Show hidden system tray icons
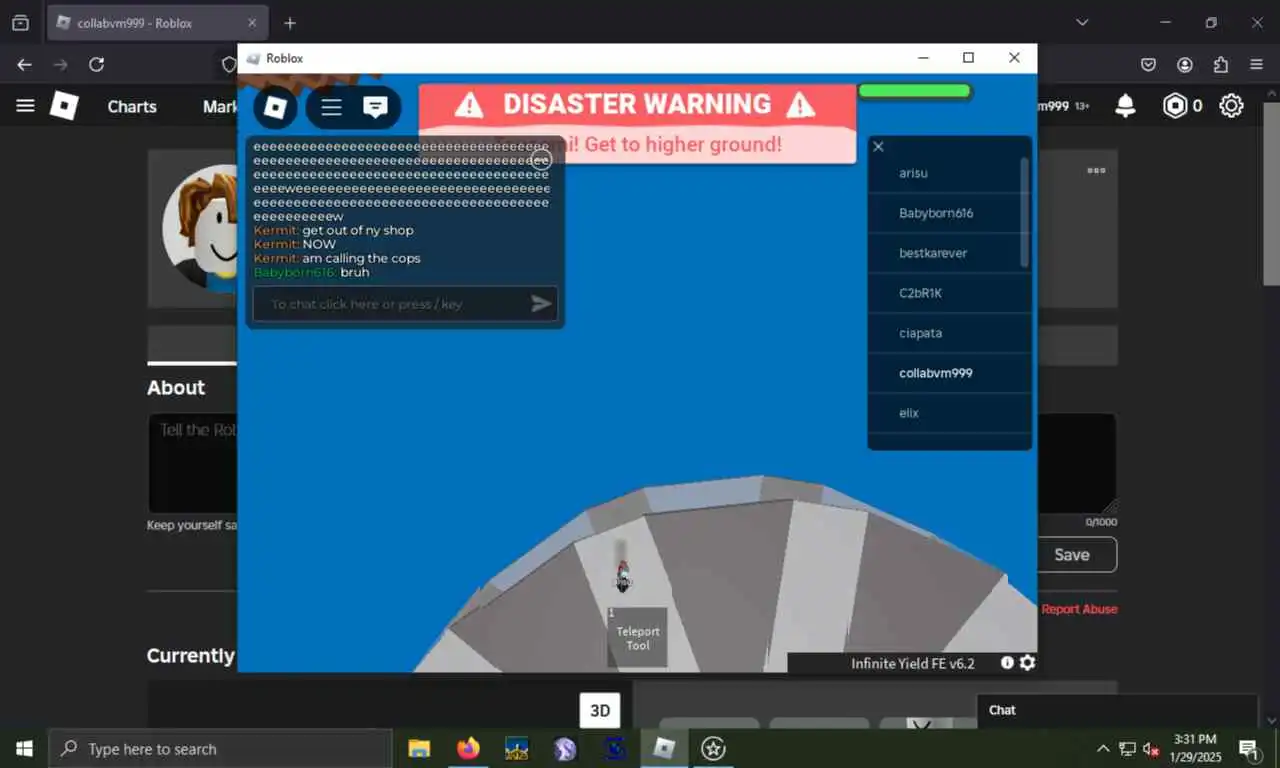 pyautogui.click(x=1103, y=748)
